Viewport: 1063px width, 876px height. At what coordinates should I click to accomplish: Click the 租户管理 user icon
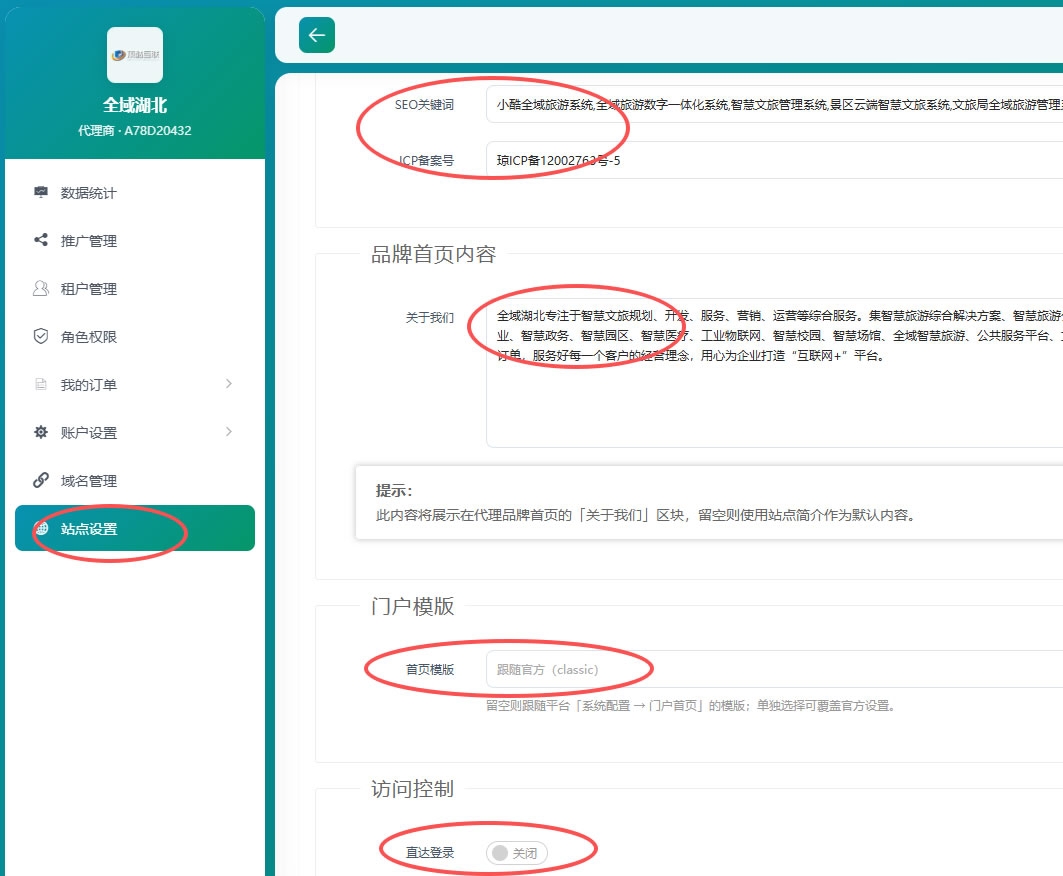41,288
